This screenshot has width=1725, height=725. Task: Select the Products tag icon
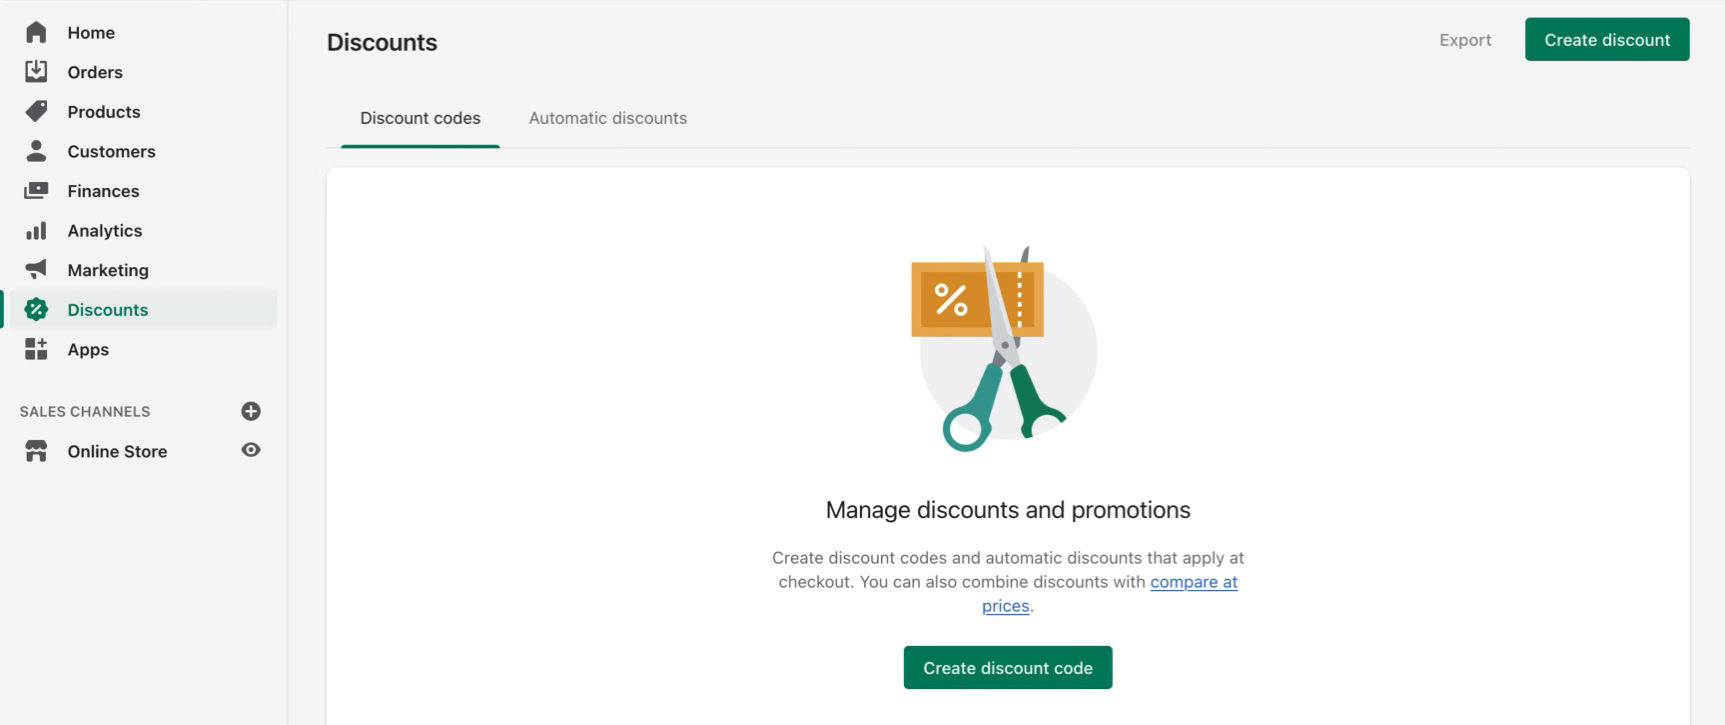(36, 111)
